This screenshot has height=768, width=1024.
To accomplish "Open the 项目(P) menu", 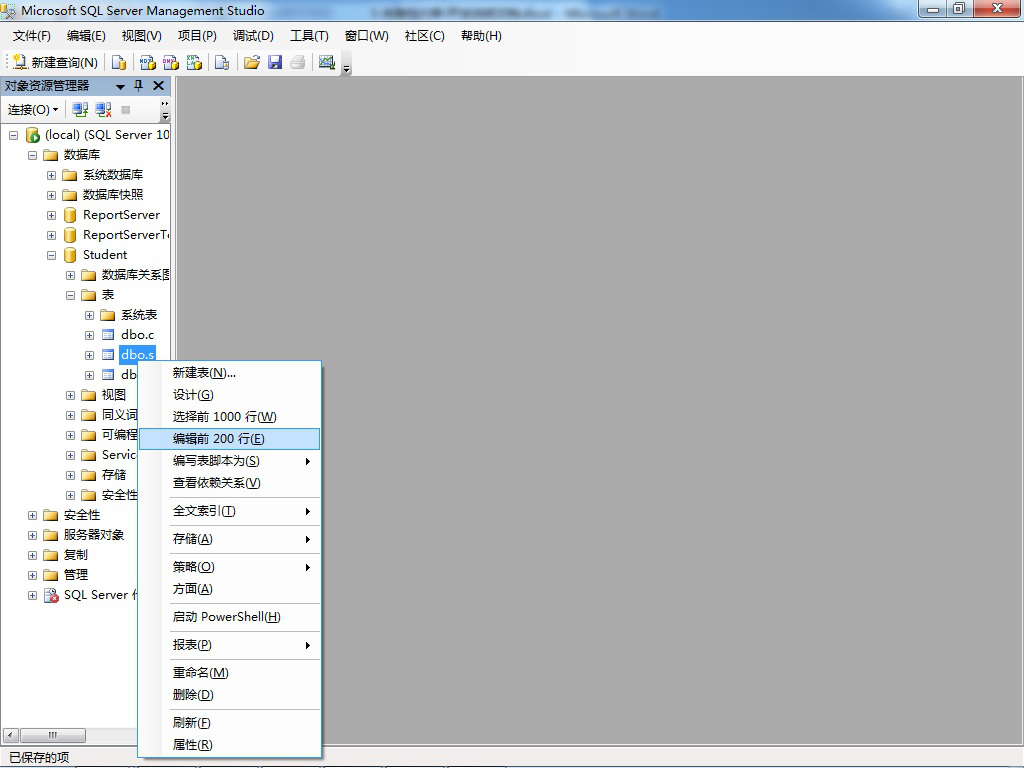I will coord(197,36).
